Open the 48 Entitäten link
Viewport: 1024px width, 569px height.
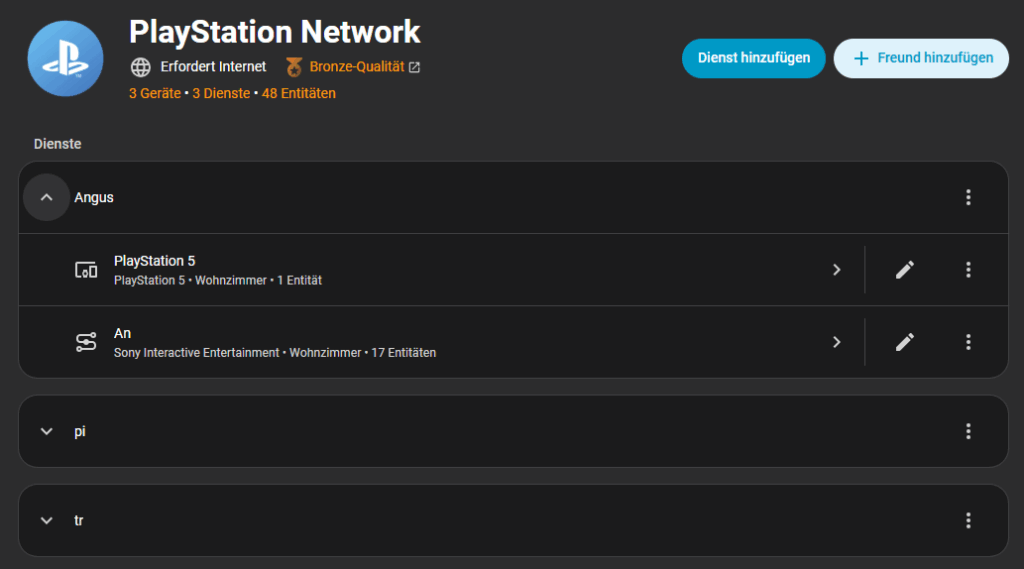click(x=299, y=93)
